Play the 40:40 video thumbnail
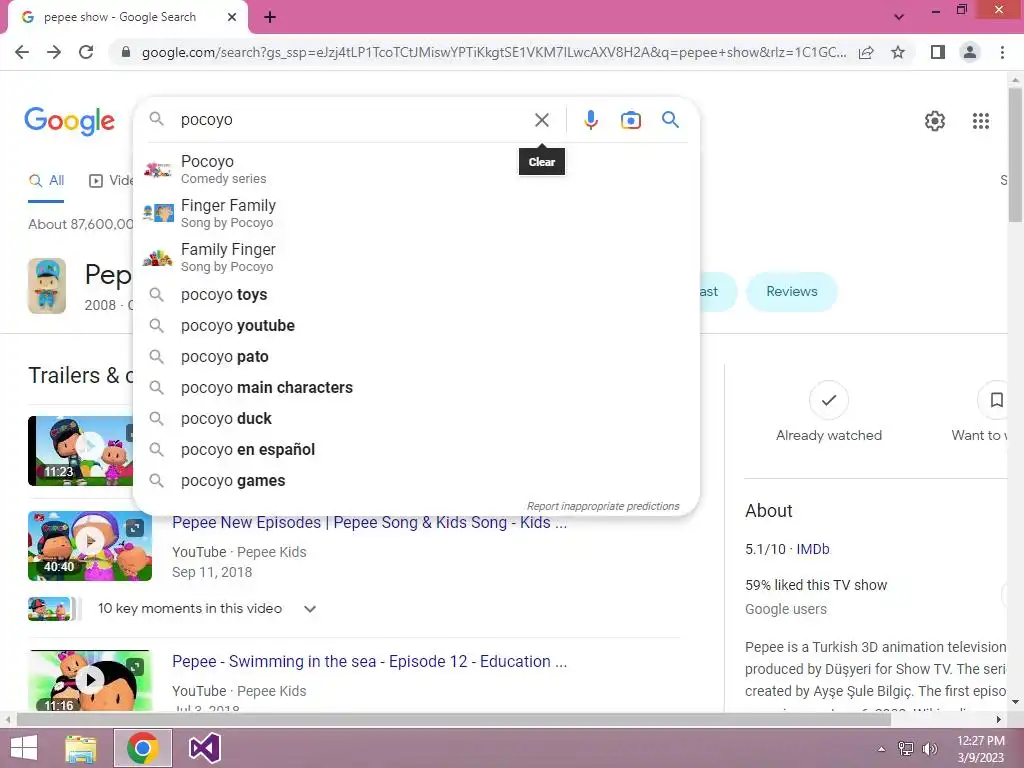Viewport: 1024px width, 768px height. point(90,546)
